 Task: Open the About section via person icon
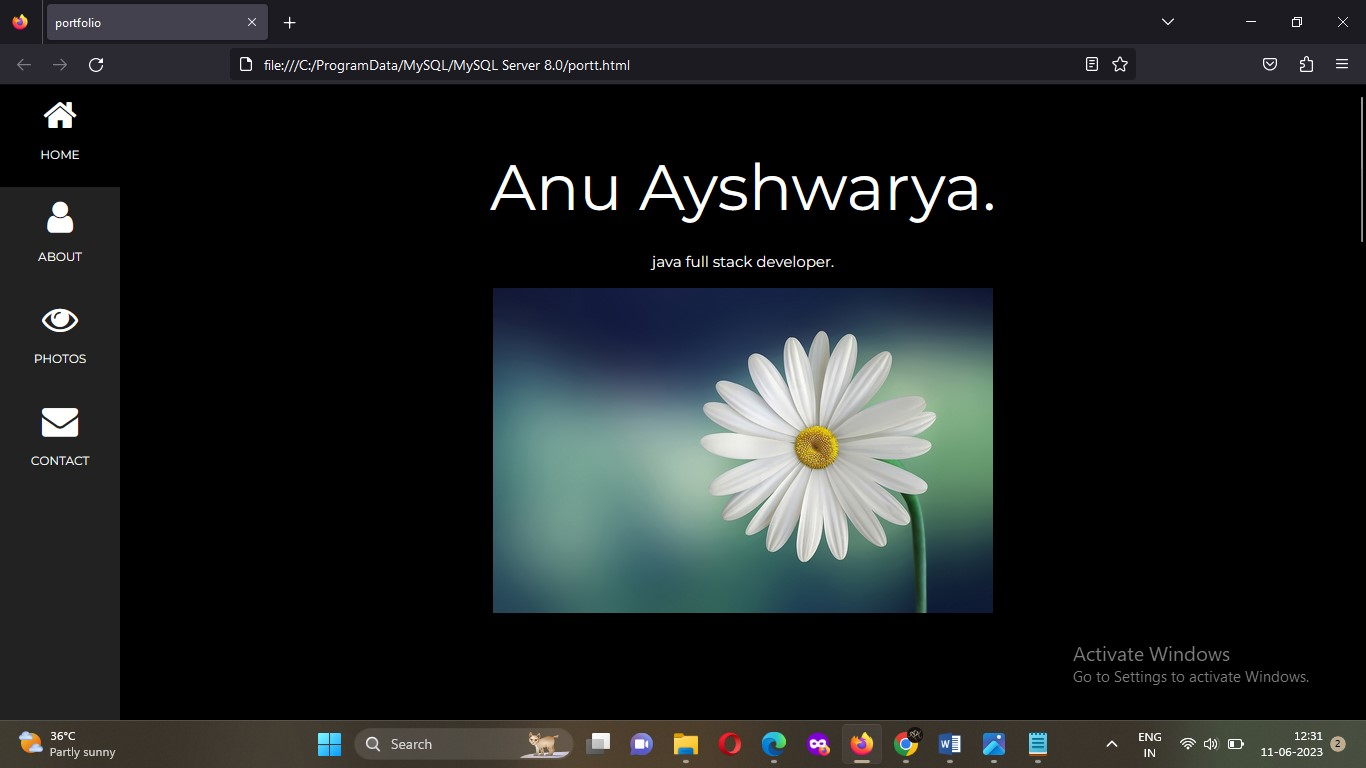[59, 217]
